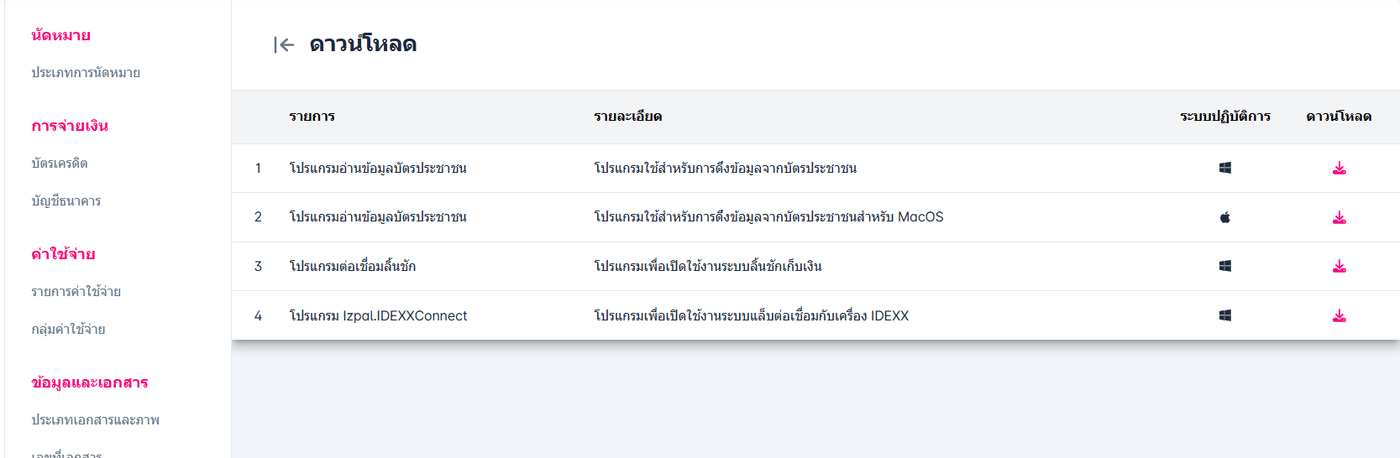Open ประเภทเอกสารและภาพ page

point(95,420)
